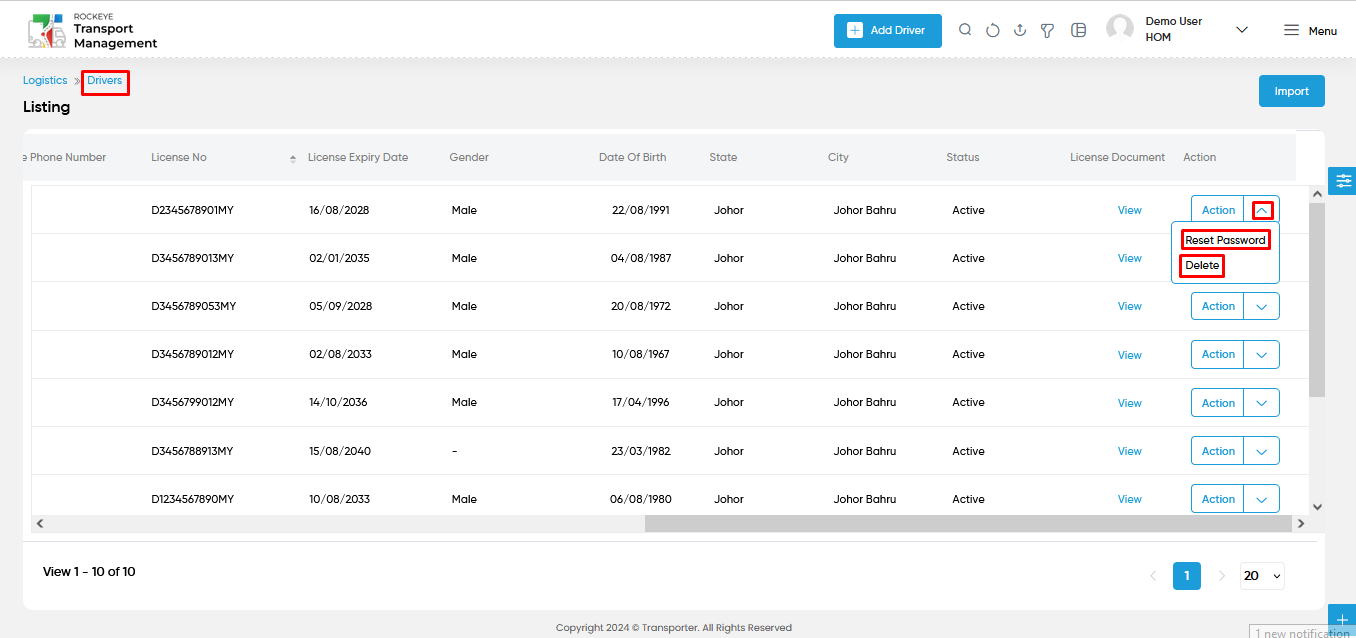Screen dimensions: 1356x638
Task: Click the right arrow of horizontal scrollbar
Action: [1301, 523]
